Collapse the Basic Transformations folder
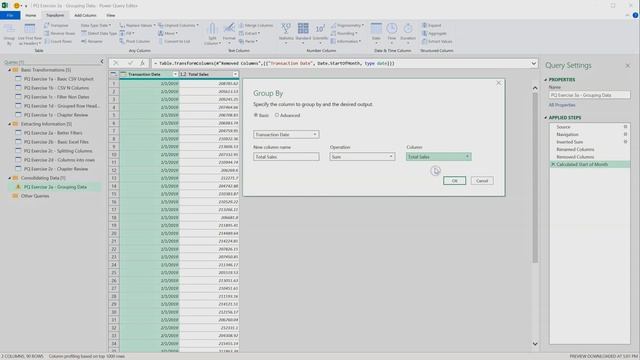The height and width of the screenshot is (360, 640). tap(9, 70)
